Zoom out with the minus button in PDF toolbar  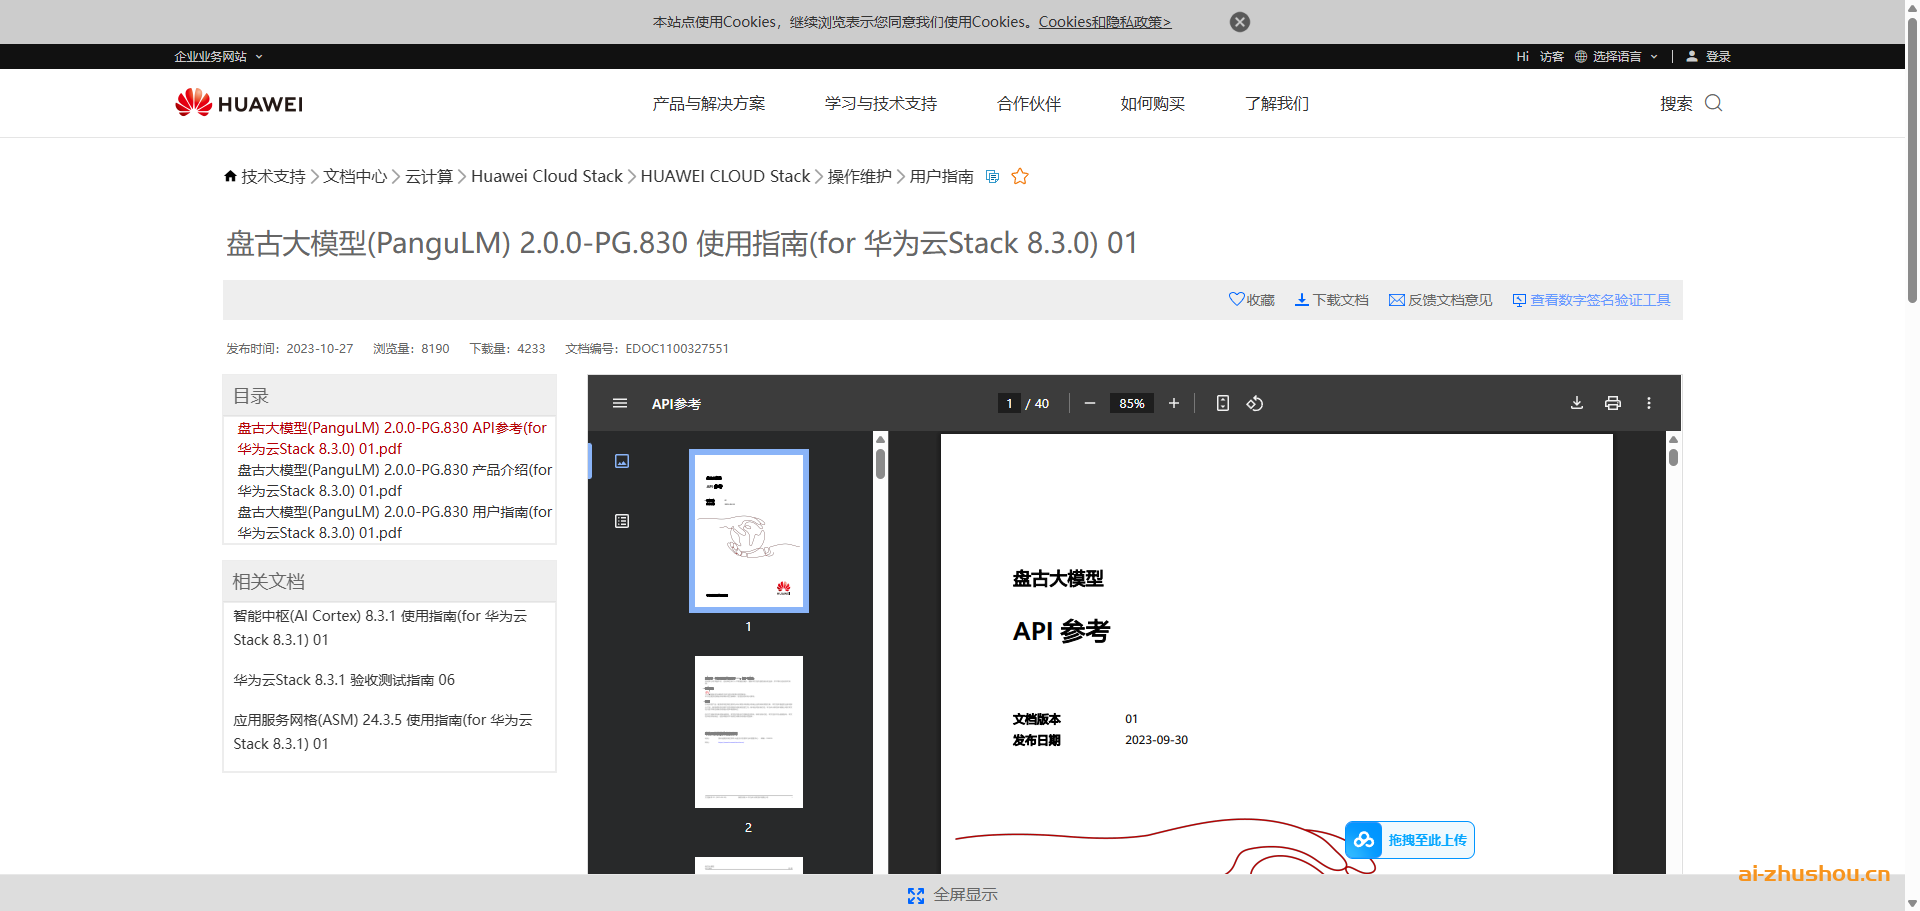pos(1089,403)
